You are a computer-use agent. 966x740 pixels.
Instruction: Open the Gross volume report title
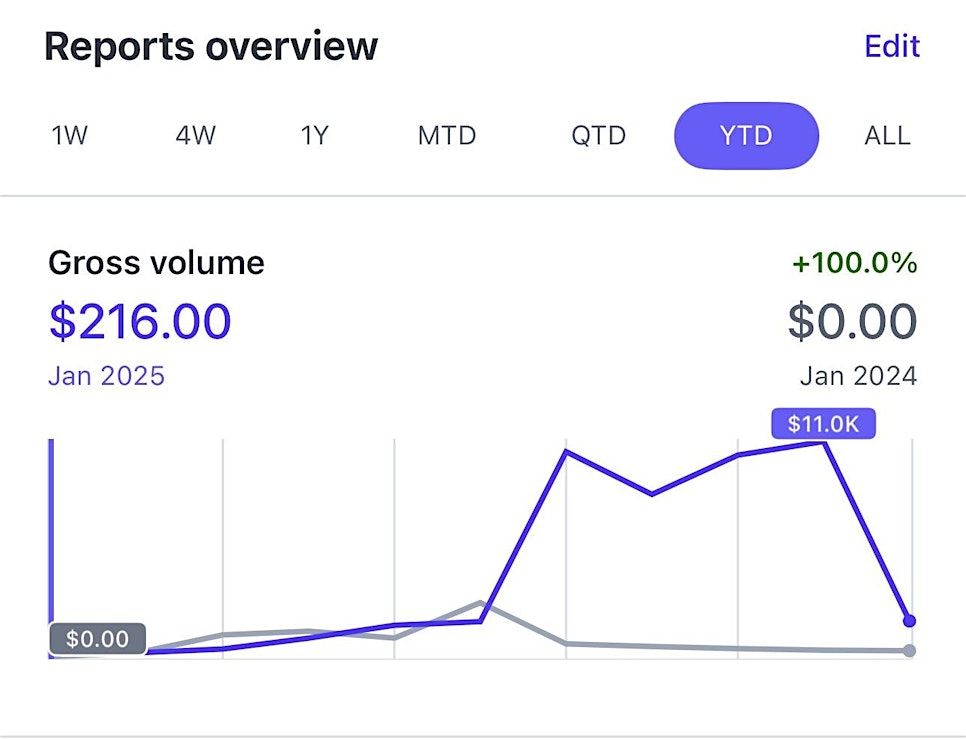tap(156, 263)
